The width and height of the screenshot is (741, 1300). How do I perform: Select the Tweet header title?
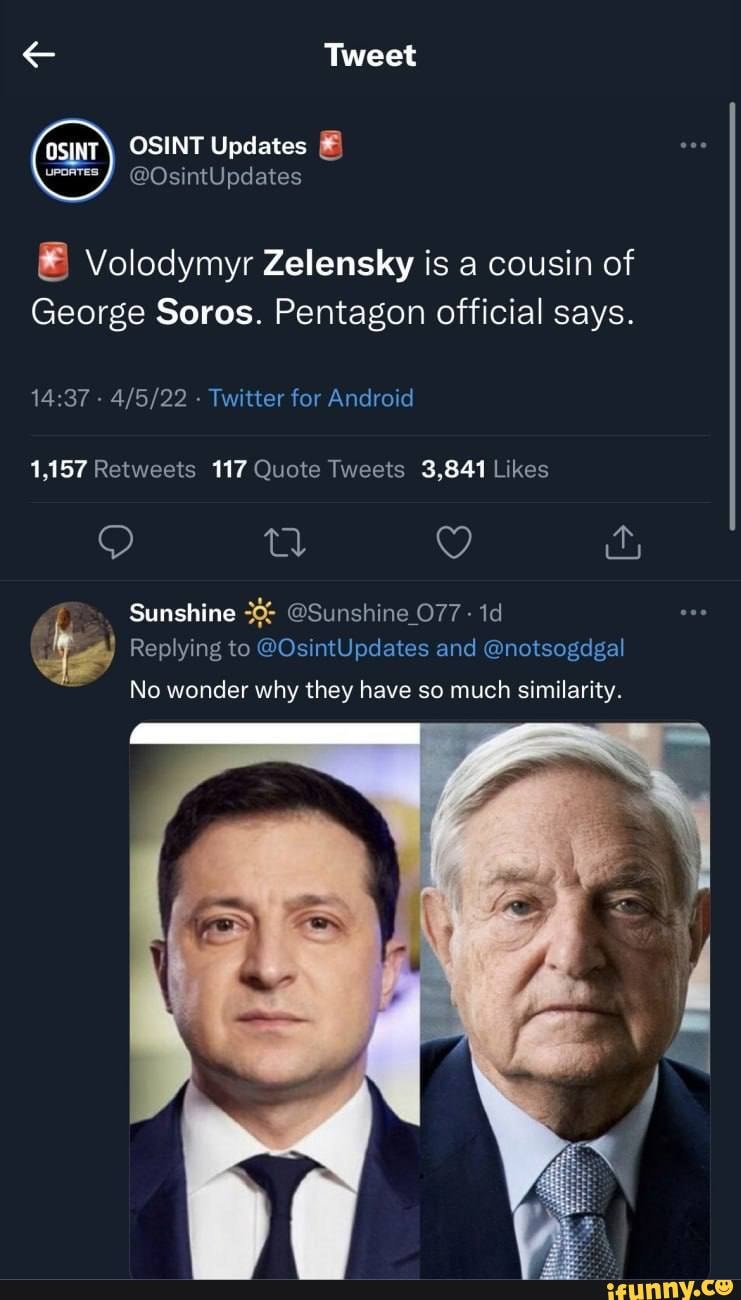point(370,55)
